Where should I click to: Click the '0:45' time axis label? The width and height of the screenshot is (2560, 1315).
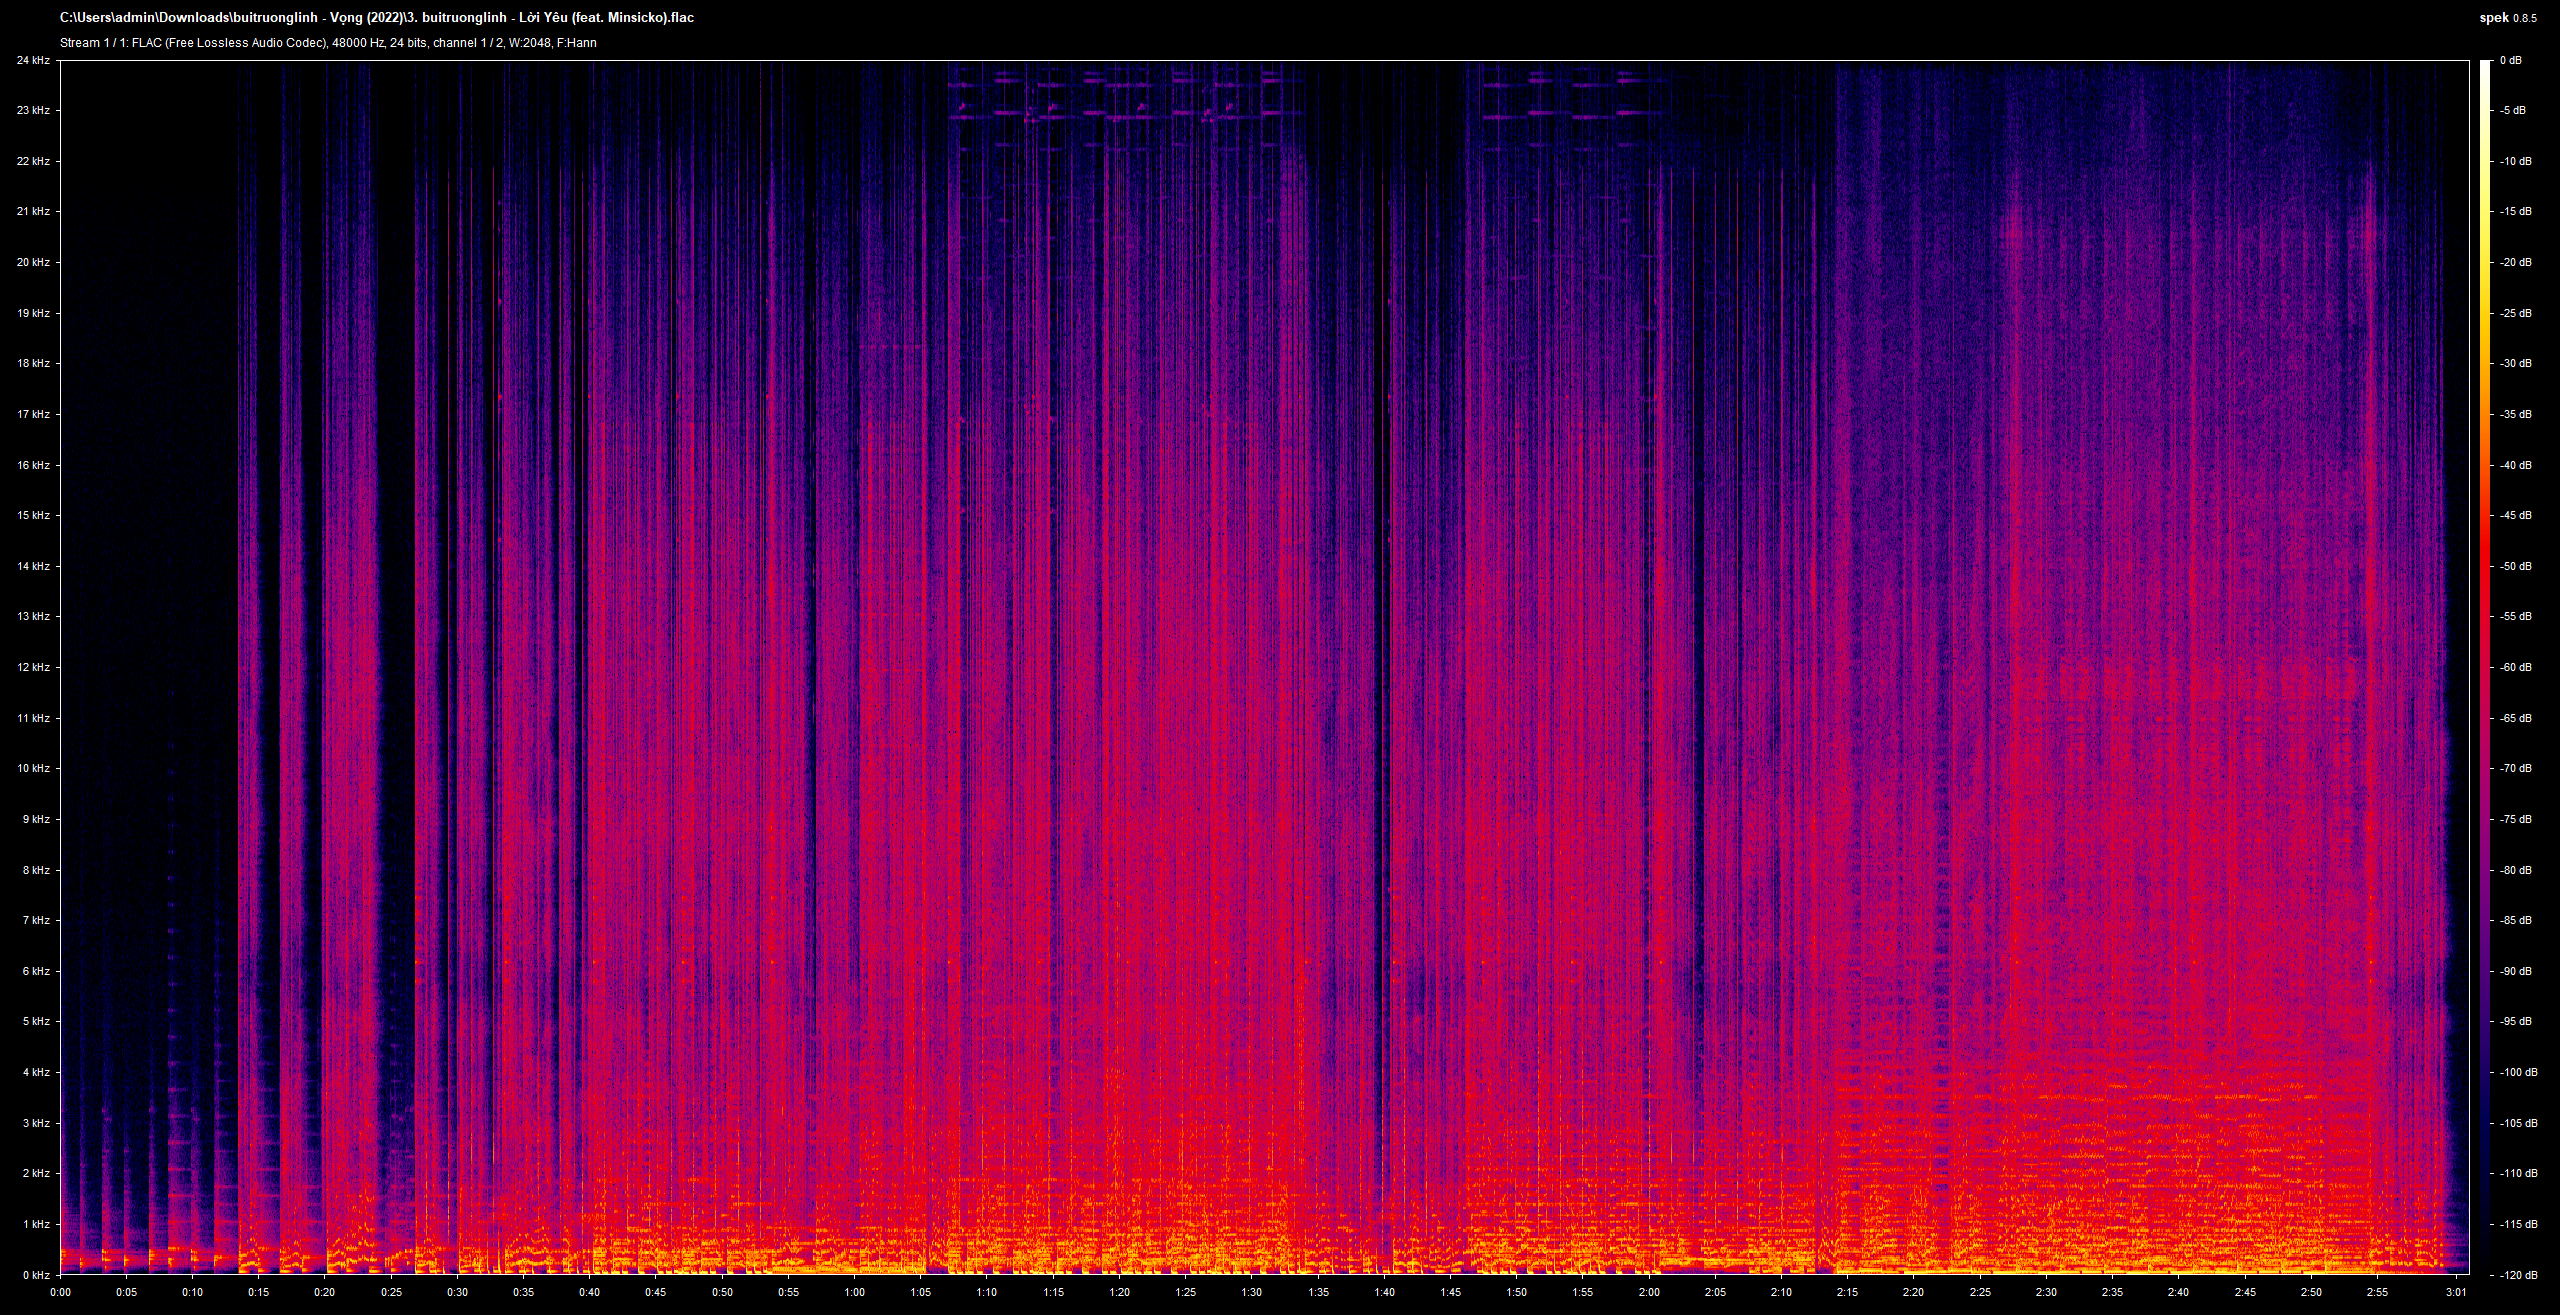click(x=656, y=1292)
